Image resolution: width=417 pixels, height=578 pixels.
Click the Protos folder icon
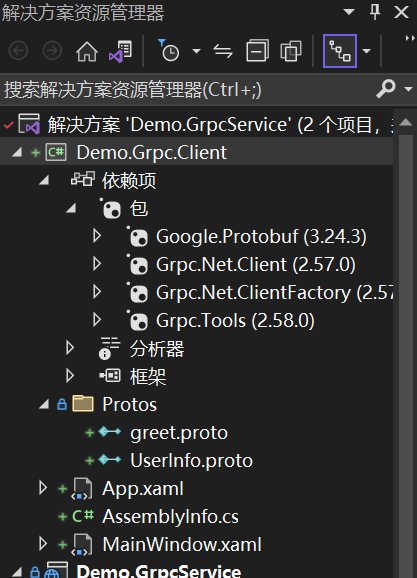(x=83, y=404)
